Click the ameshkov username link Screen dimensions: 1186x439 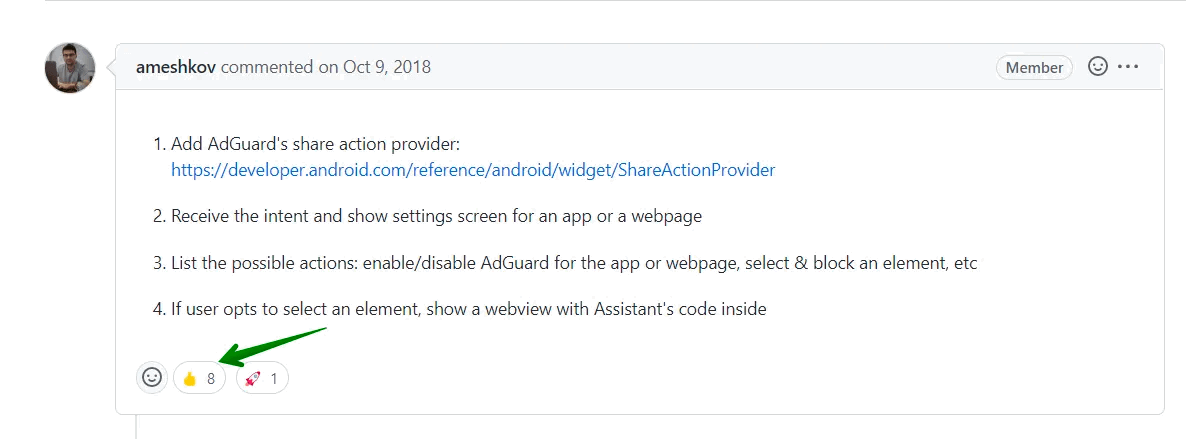coord(176,67)
